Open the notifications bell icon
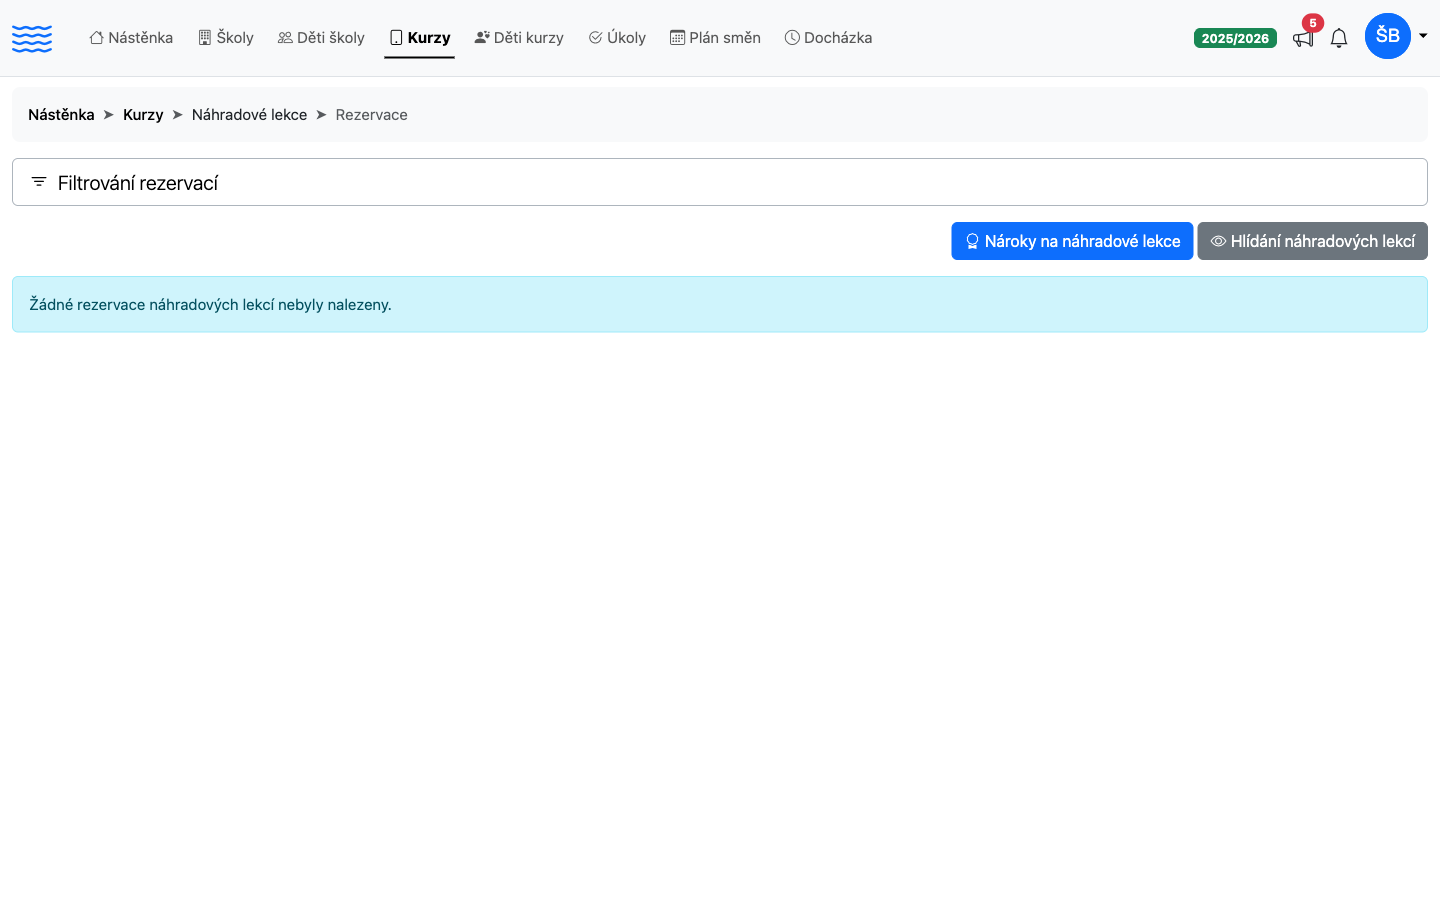Image resolution: width=1440 pixels, height=900 pixels. click(x=1339, y=38)
